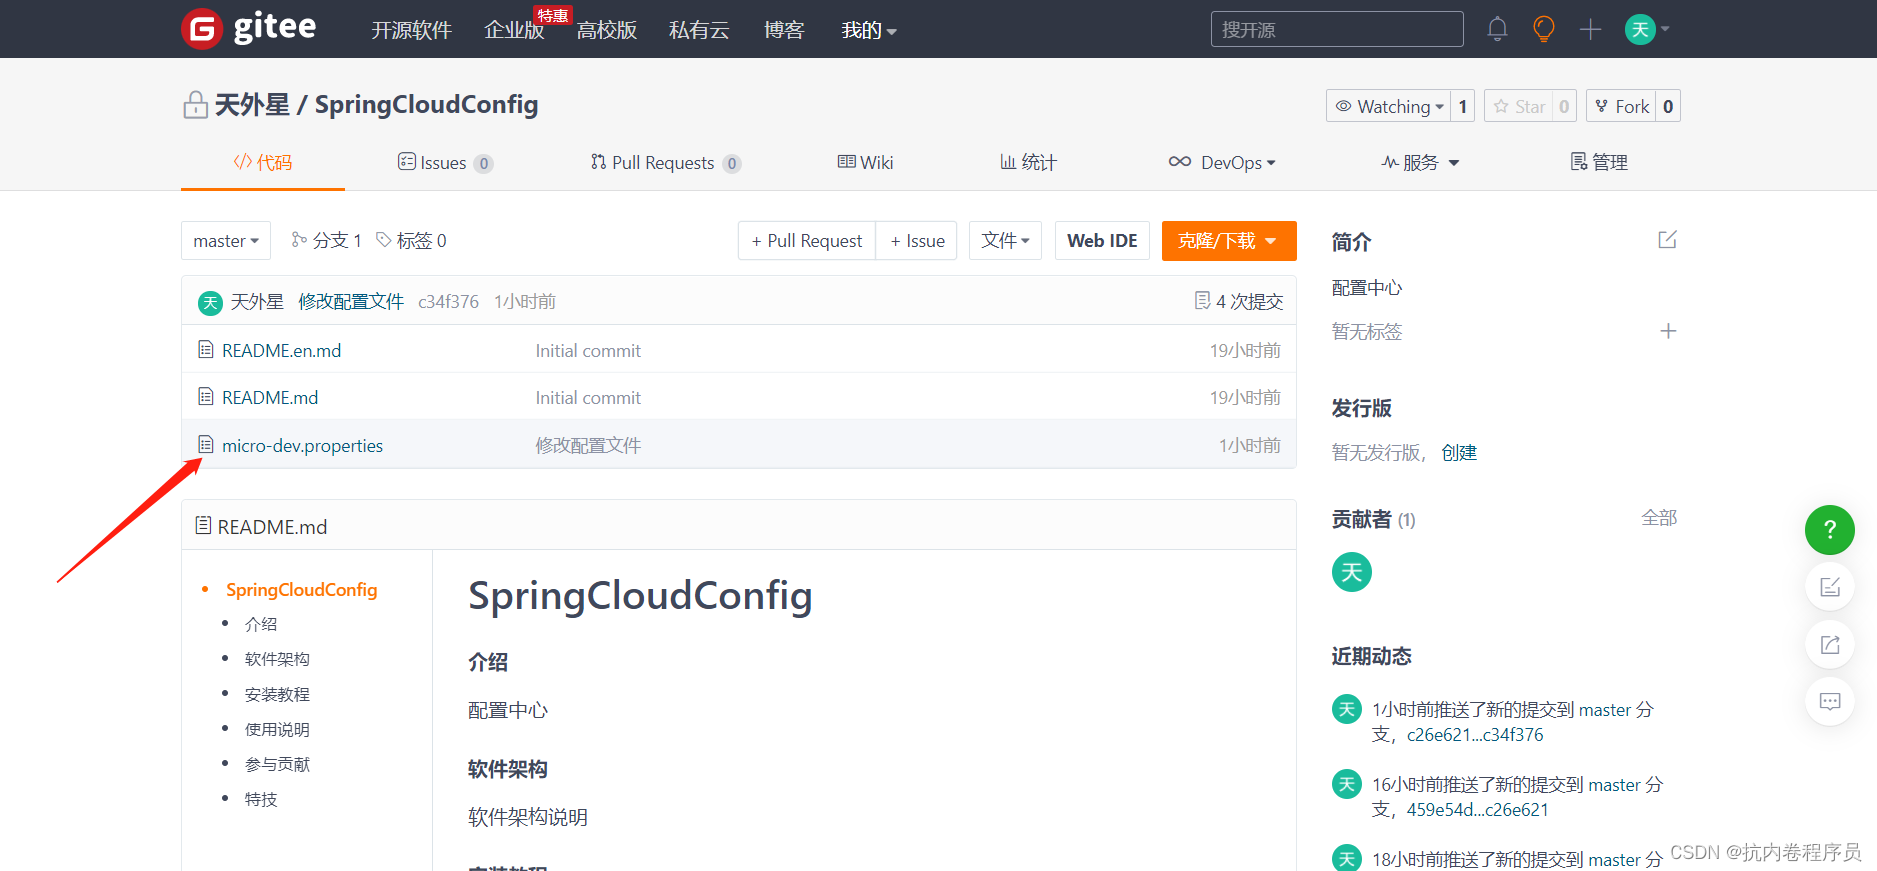This screenshot has width=1877, height=871.
Task: Click the README.en.md file icon
Action: pyautogui.click(x=206, y=349)
